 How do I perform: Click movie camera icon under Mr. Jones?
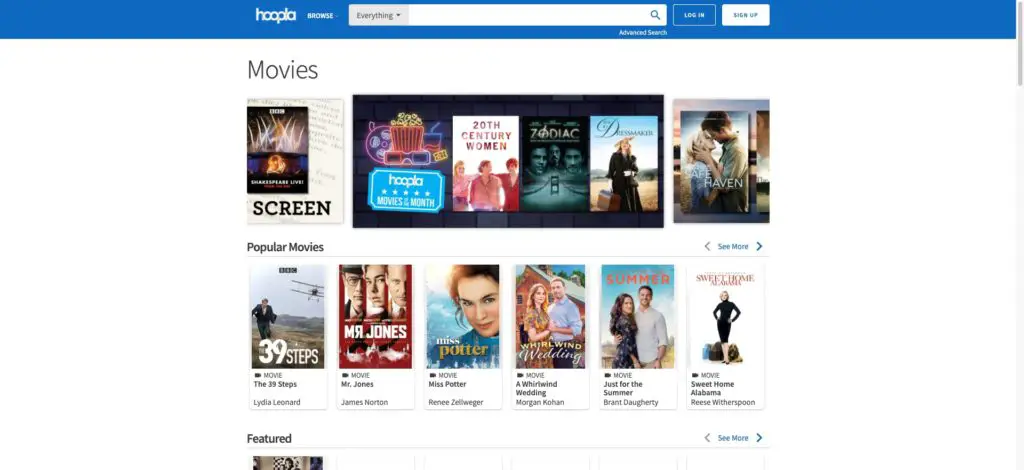pos(345,375)
